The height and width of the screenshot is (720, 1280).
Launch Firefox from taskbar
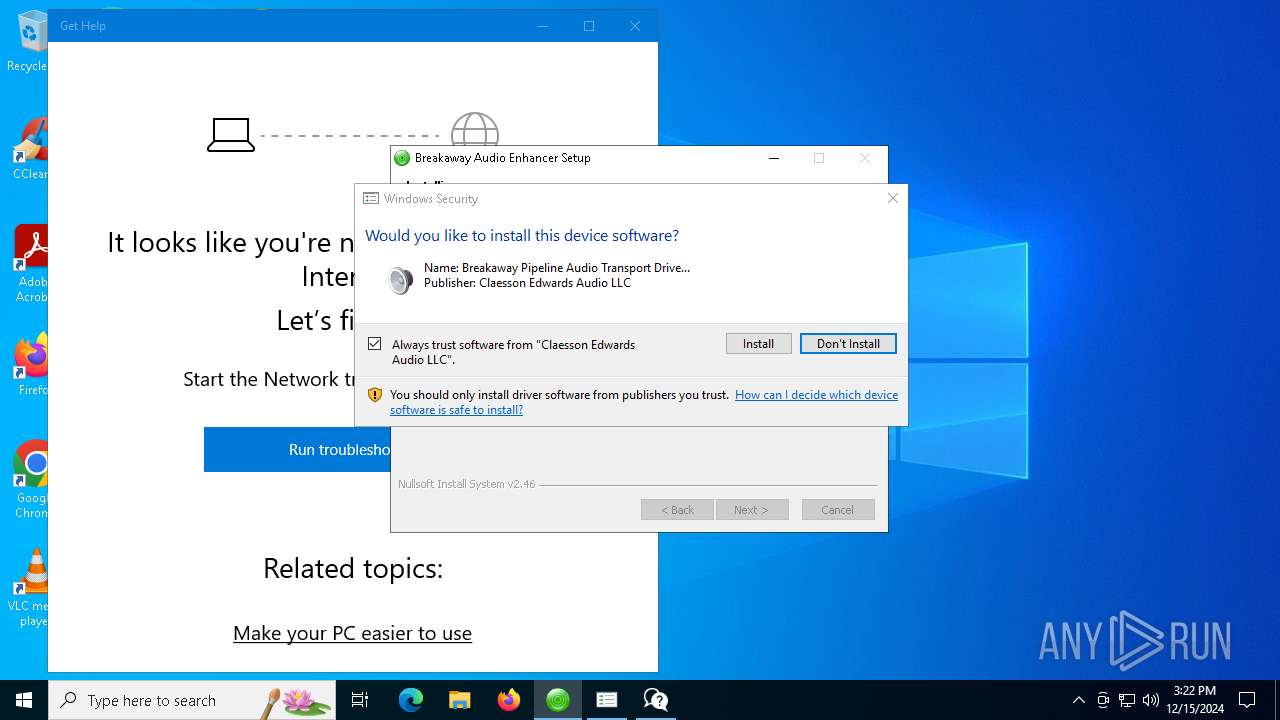[x=509, y=700]
